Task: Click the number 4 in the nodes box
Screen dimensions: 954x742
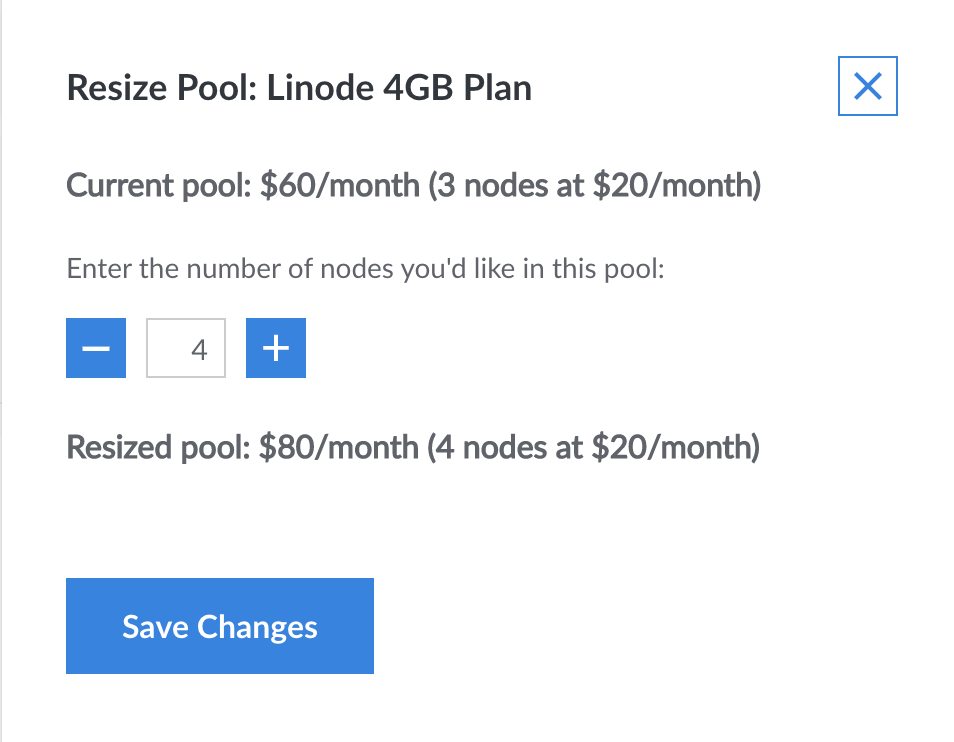Action: pos(199,349)
